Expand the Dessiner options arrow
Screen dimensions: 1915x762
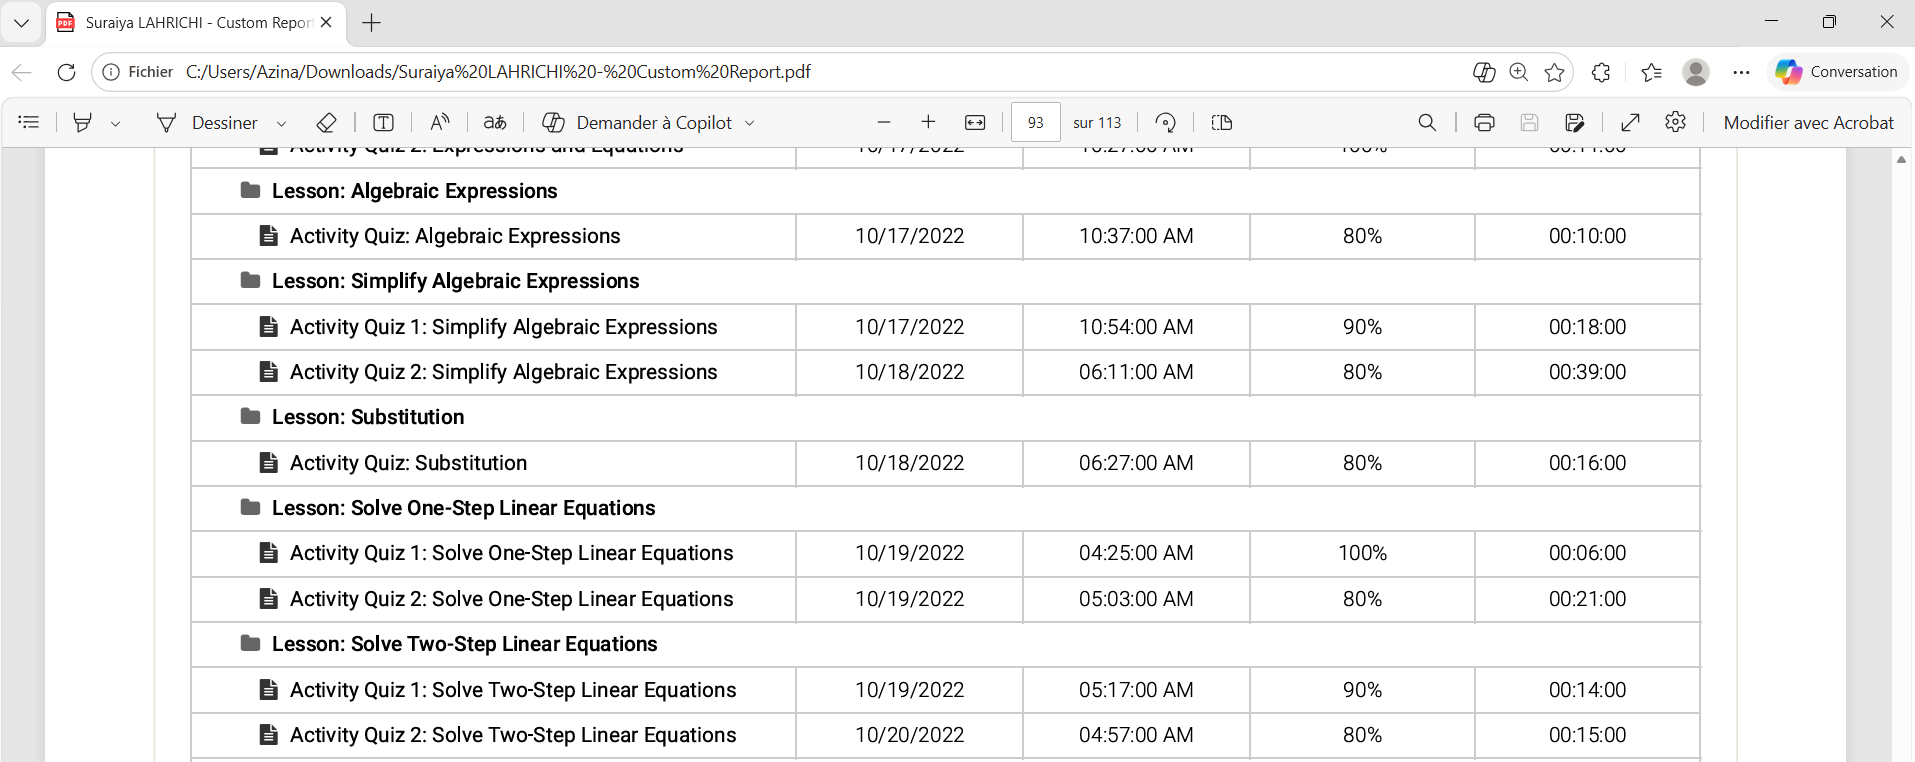coord(281,123)
